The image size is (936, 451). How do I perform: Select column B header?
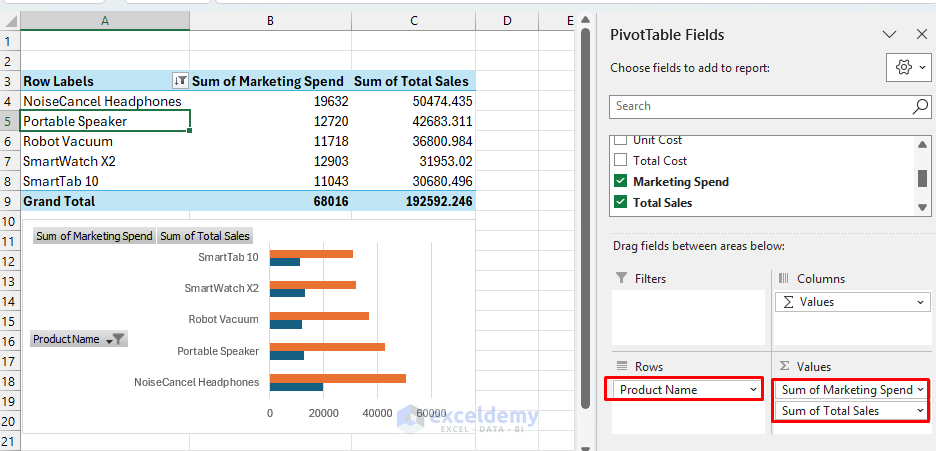tap(270, 21)
